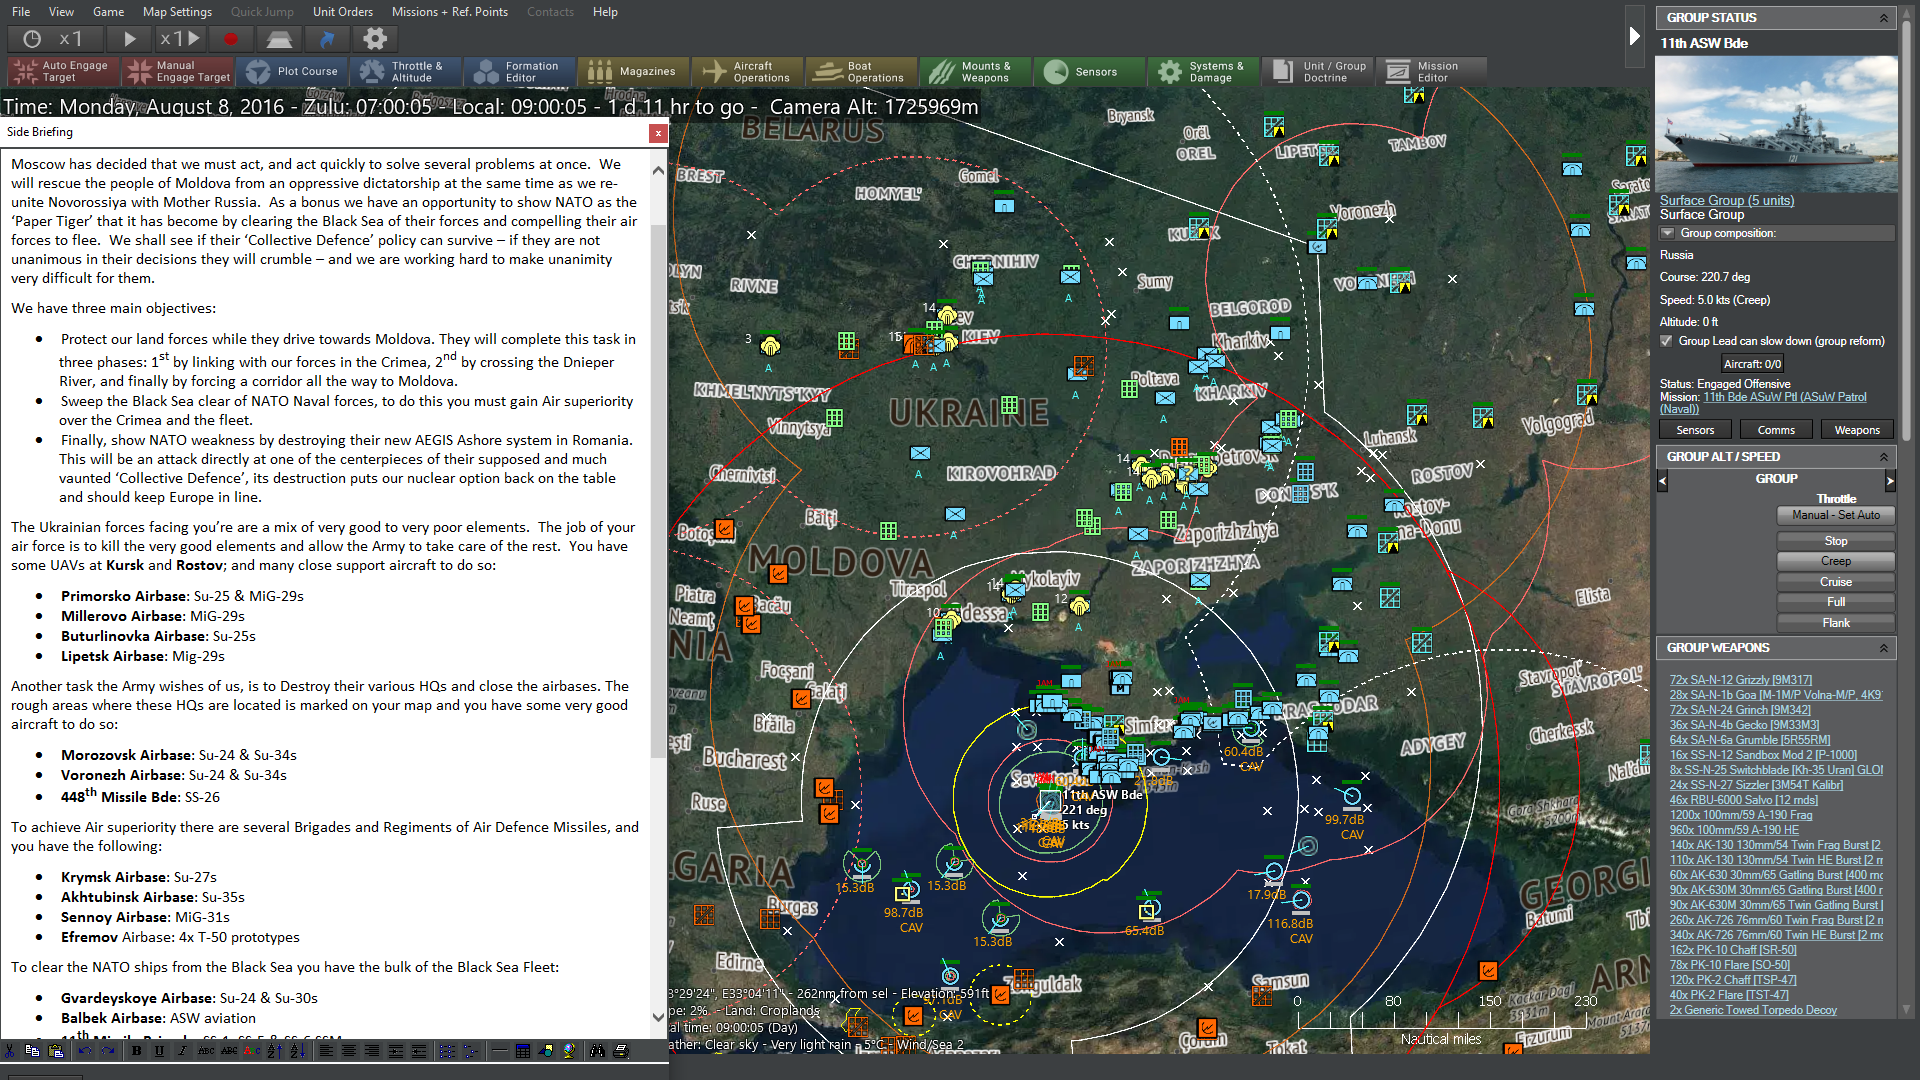This screenshot has height=1080, width=1920.
Task: Open the Unit Orders menu
Action: coord(342,12)
